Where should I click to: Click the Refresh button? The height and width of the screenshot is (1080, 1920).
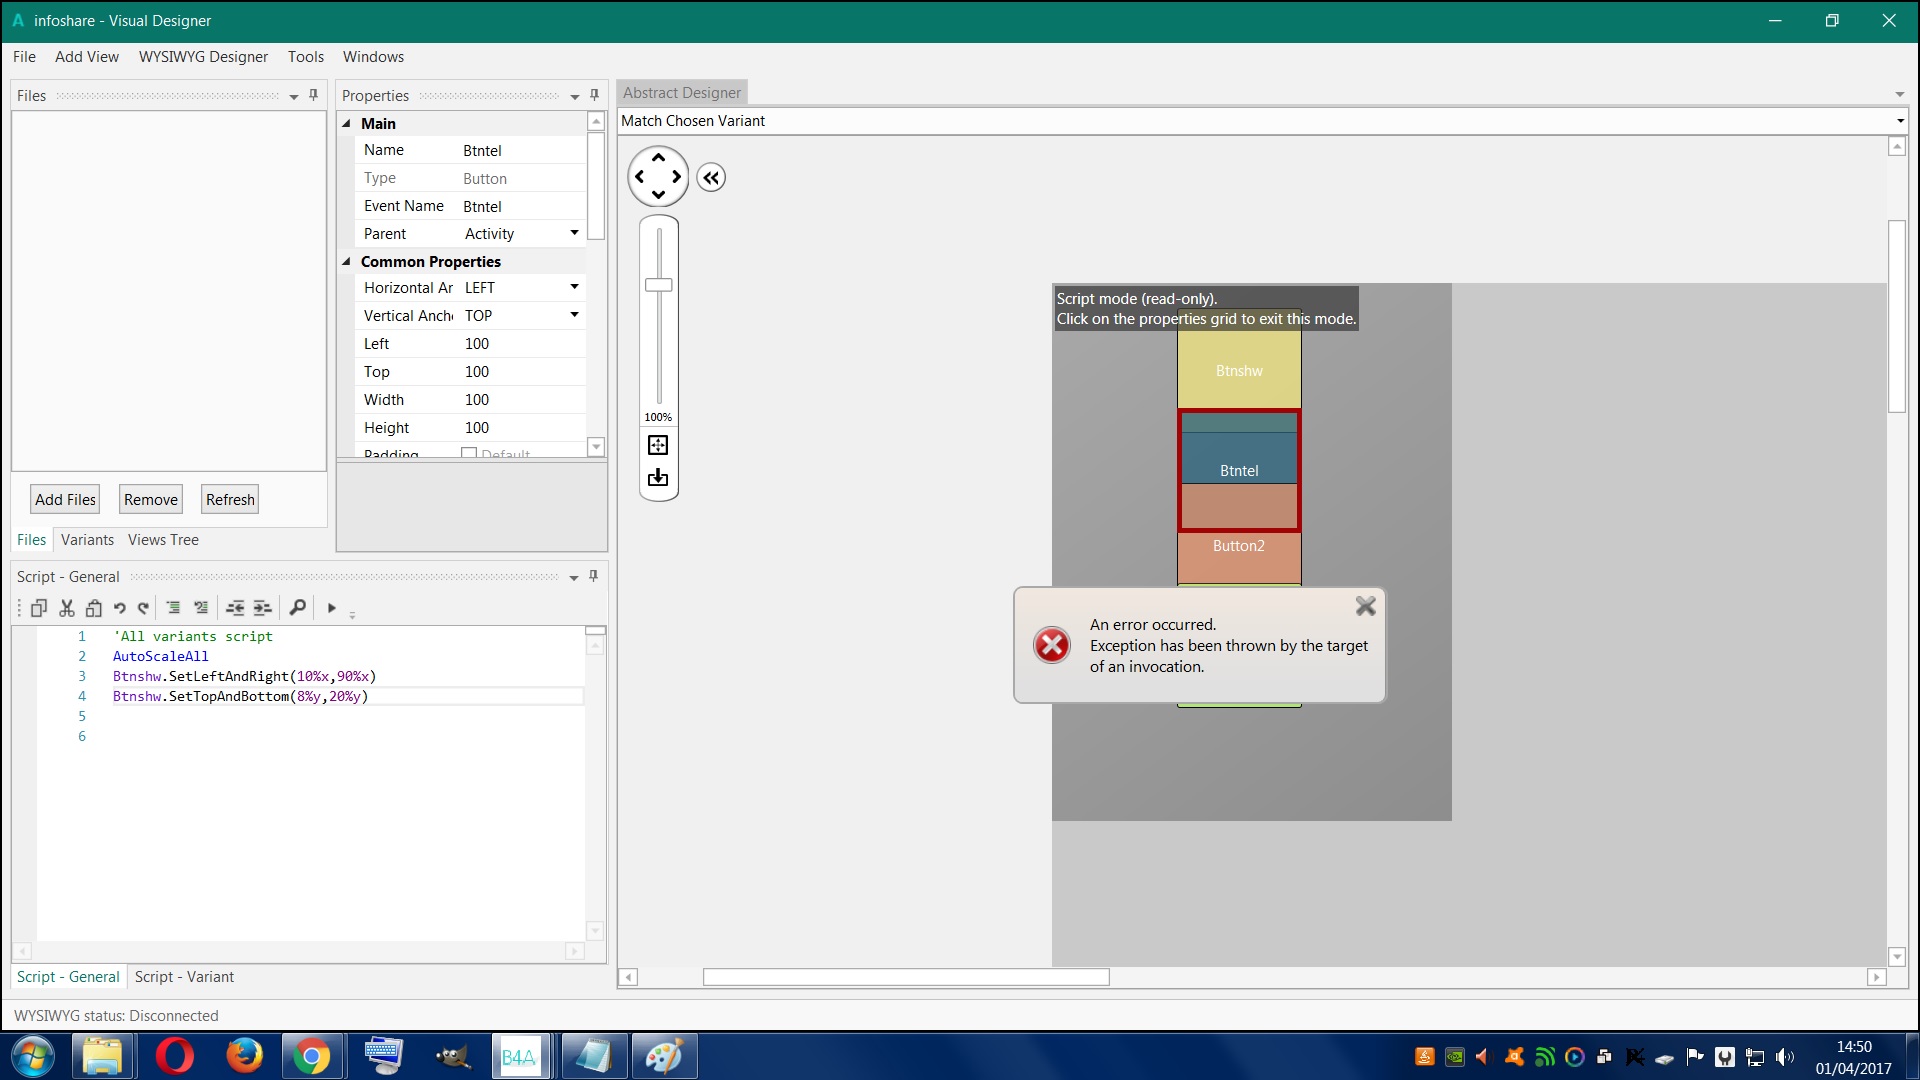[230, 500]
